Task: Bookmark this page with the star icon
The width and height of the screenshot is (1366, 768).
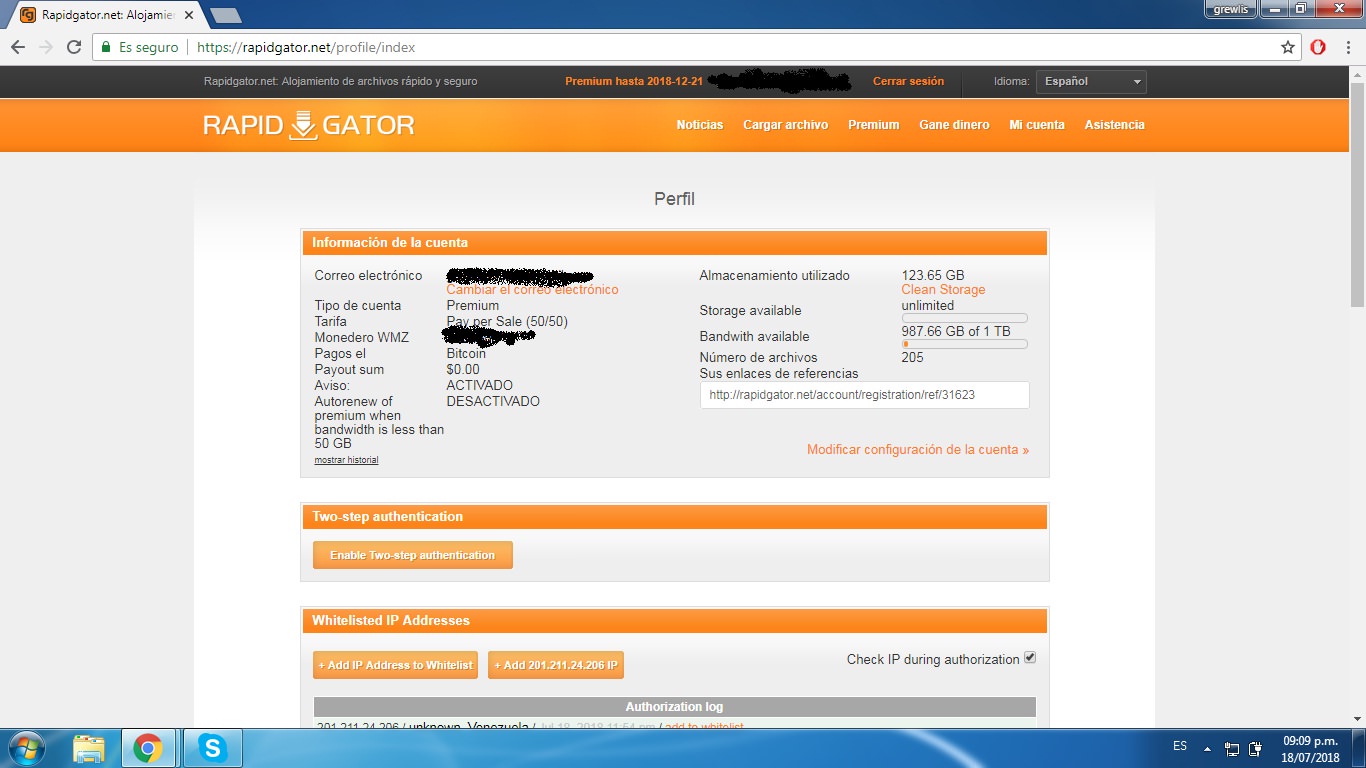Action: [1288, 47]
